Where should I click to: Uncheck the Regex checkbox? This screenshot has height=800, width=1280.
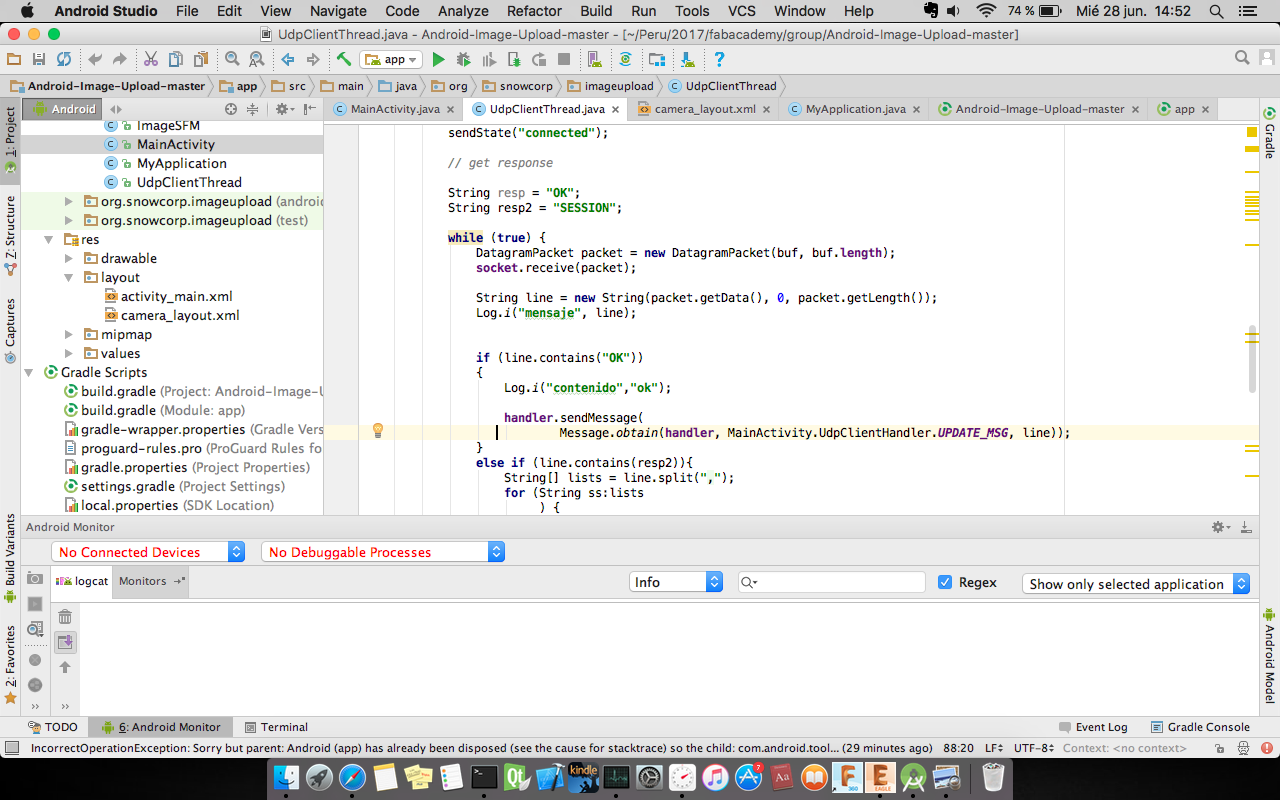click(x=945, y=582)
